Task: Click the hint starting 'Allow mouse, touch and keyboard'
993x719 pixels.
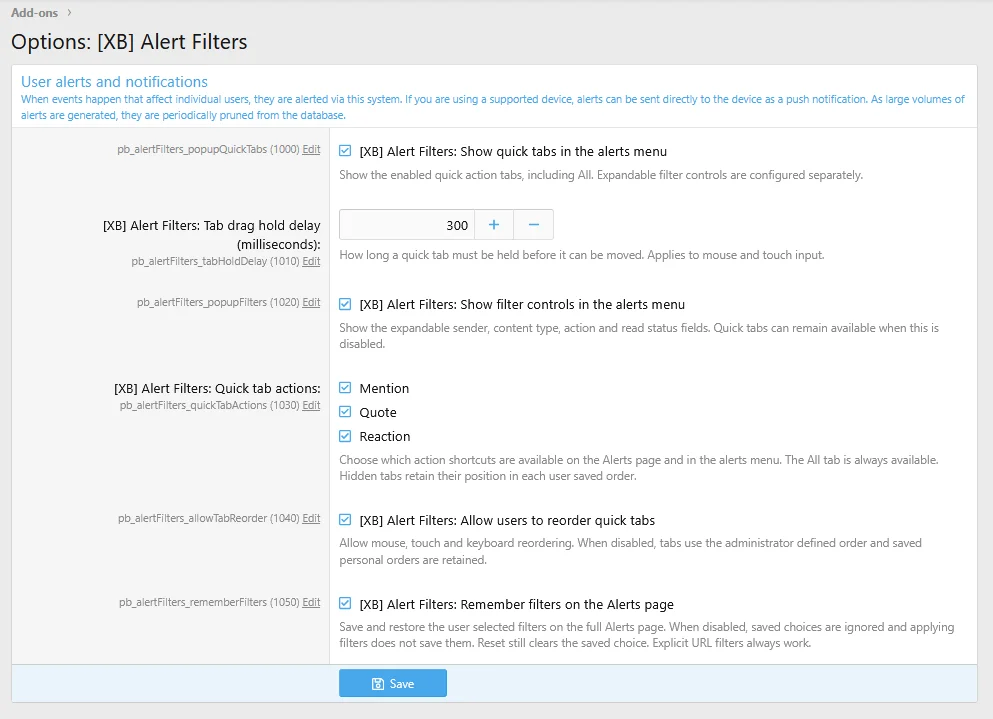Action: (630, 551)
